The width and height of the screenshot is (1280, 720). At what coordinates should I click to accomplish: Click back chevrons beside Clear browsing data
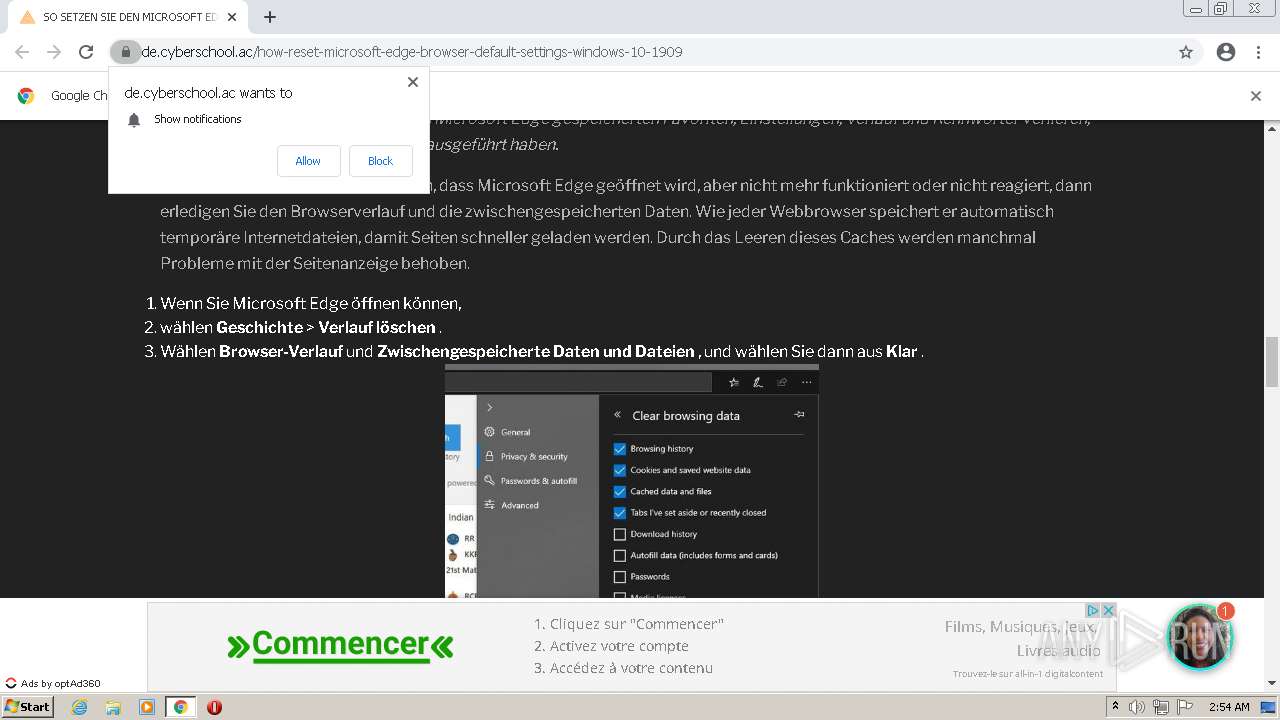pyautogui.click(x=618, y=415)
